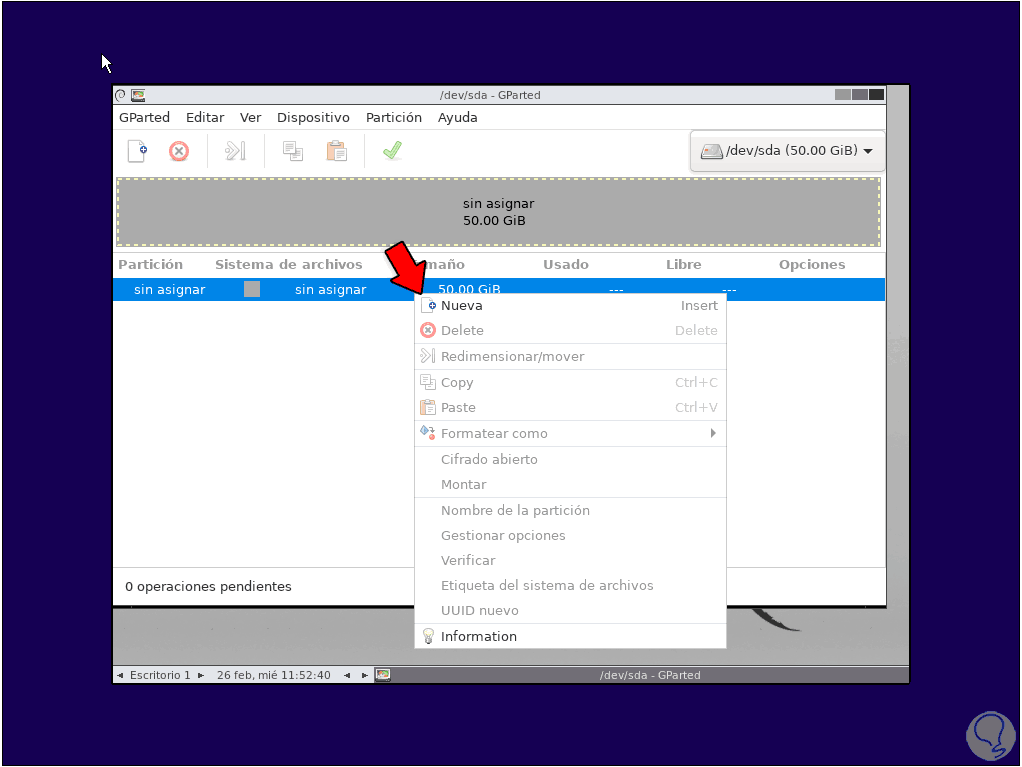The height and width of the screenshot is (767, 1022).
Task: Click the taskbar clock 26 feb, mié
Action: pos(274,675)
